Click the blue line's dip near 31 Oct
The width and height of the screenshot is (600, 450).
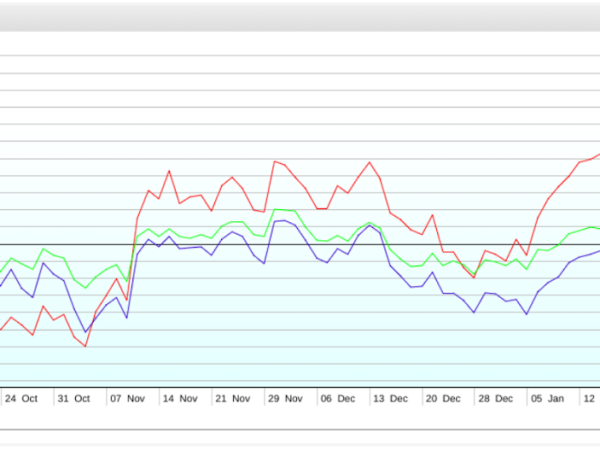click(85, 331)
